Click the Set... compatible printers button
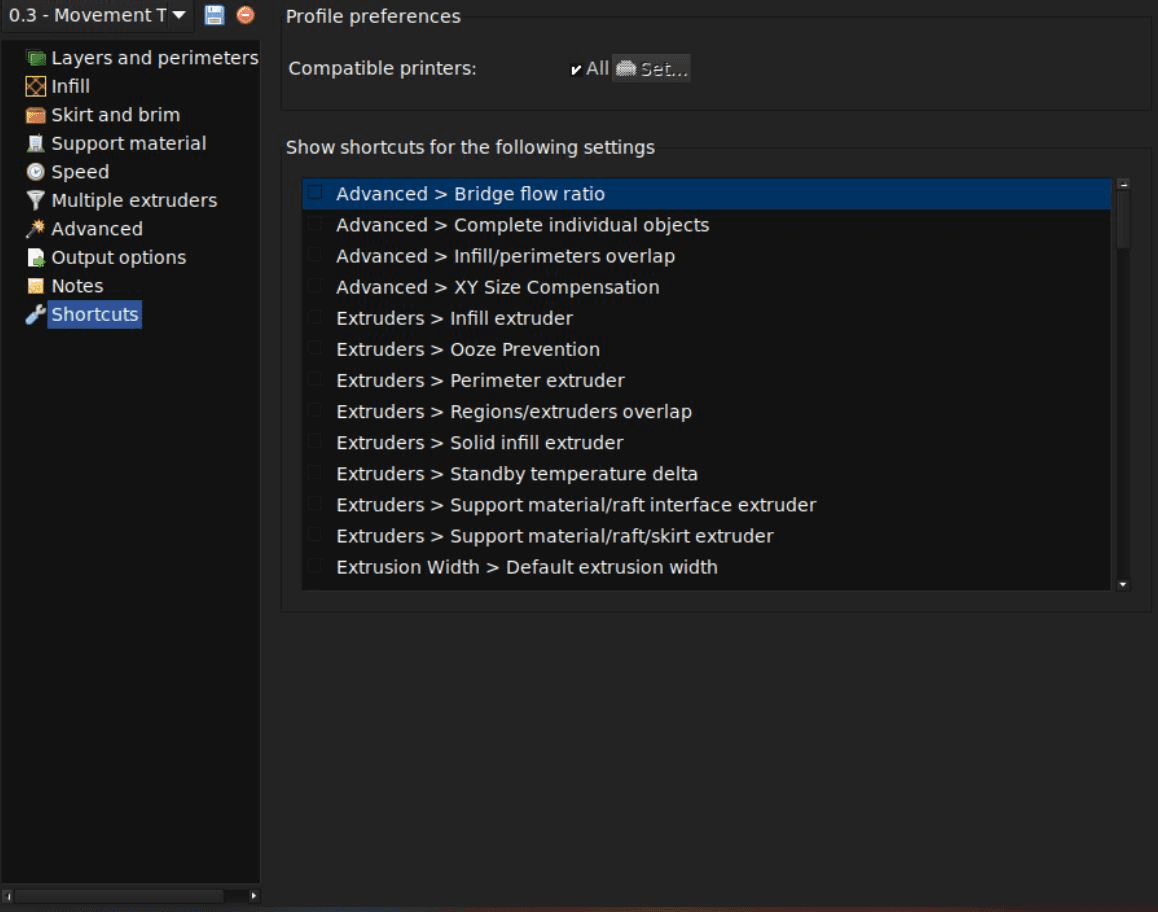1158x912 pixels. tap(651, 69)
